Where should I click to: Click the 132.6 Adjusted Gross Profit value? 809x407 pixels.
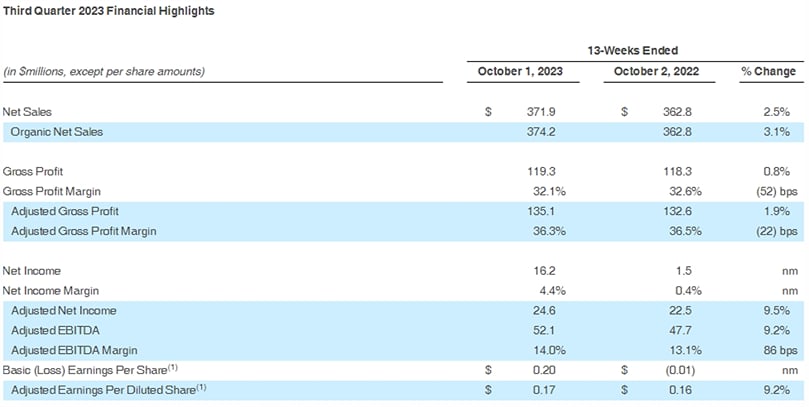pyautogui.click(x=677, y=211)
